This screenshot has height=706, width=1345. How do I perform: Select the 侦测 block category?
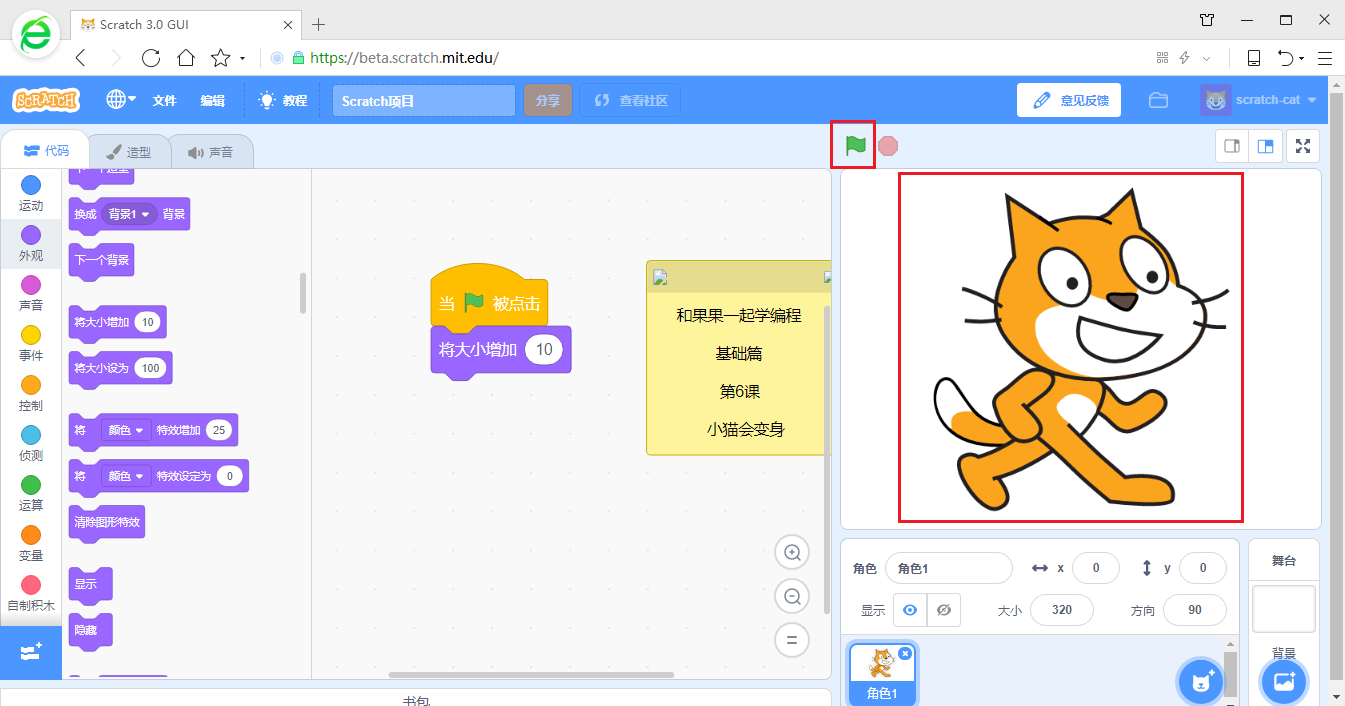click(x=31, y=443)
